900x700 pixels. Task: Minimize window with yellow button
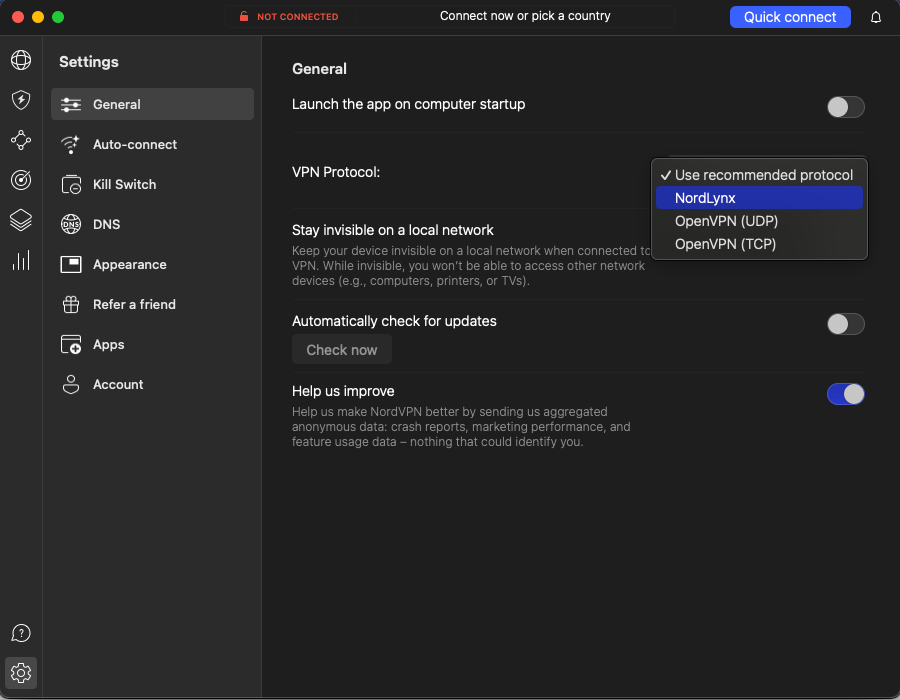tap(38, 17)
